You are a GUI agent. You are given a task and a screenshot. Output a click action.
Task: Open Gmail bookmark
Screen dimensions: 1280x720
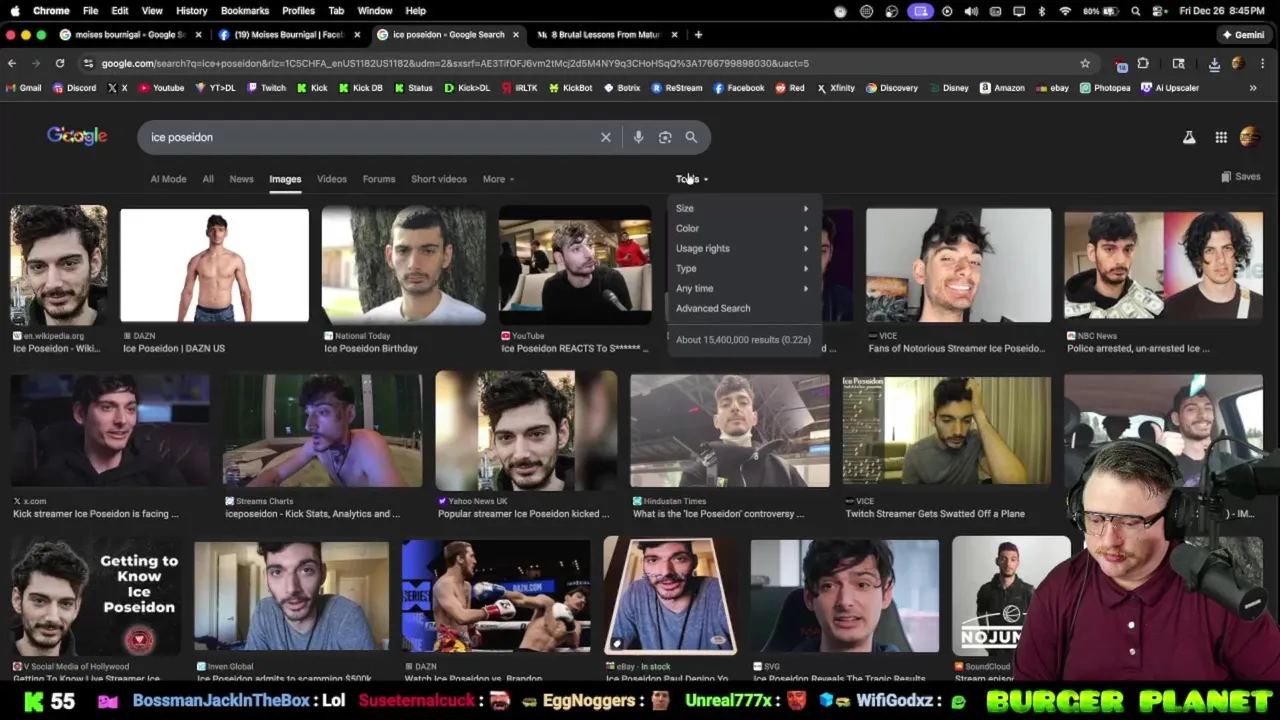23,88
